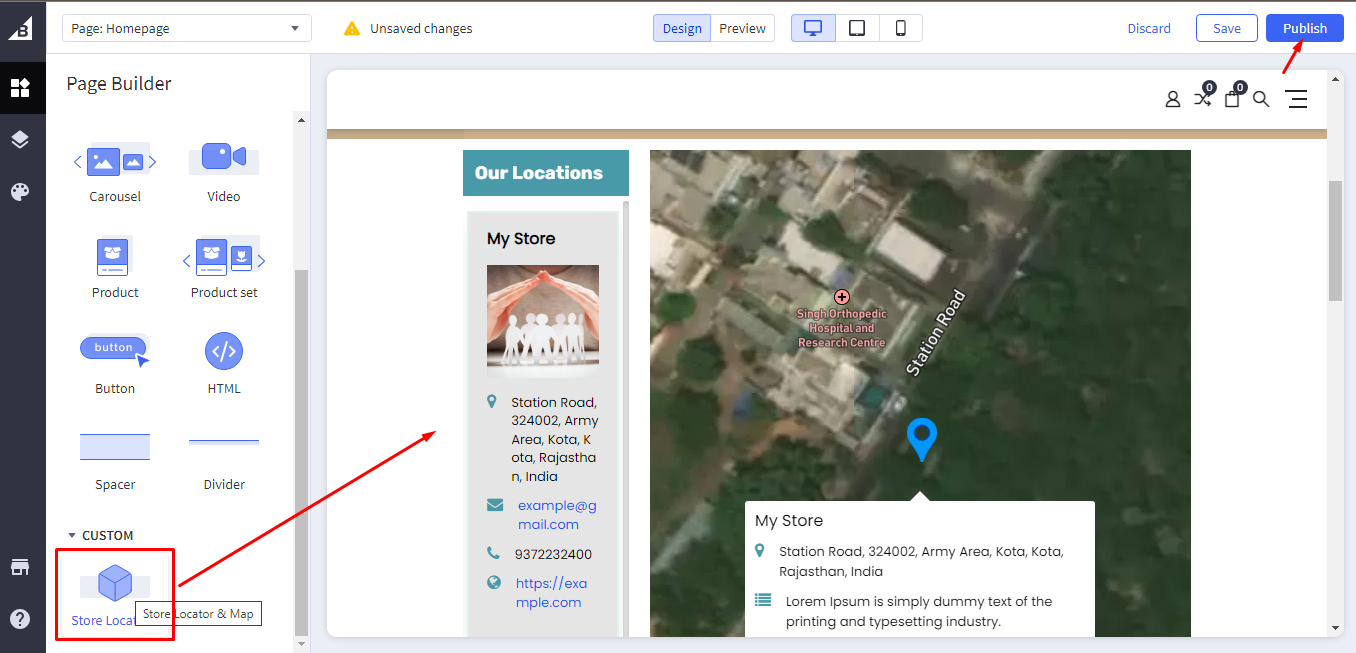Select the Spacer widget
Image resolution: width=1356 pixels, height=653 pixels.
(115, 460)
